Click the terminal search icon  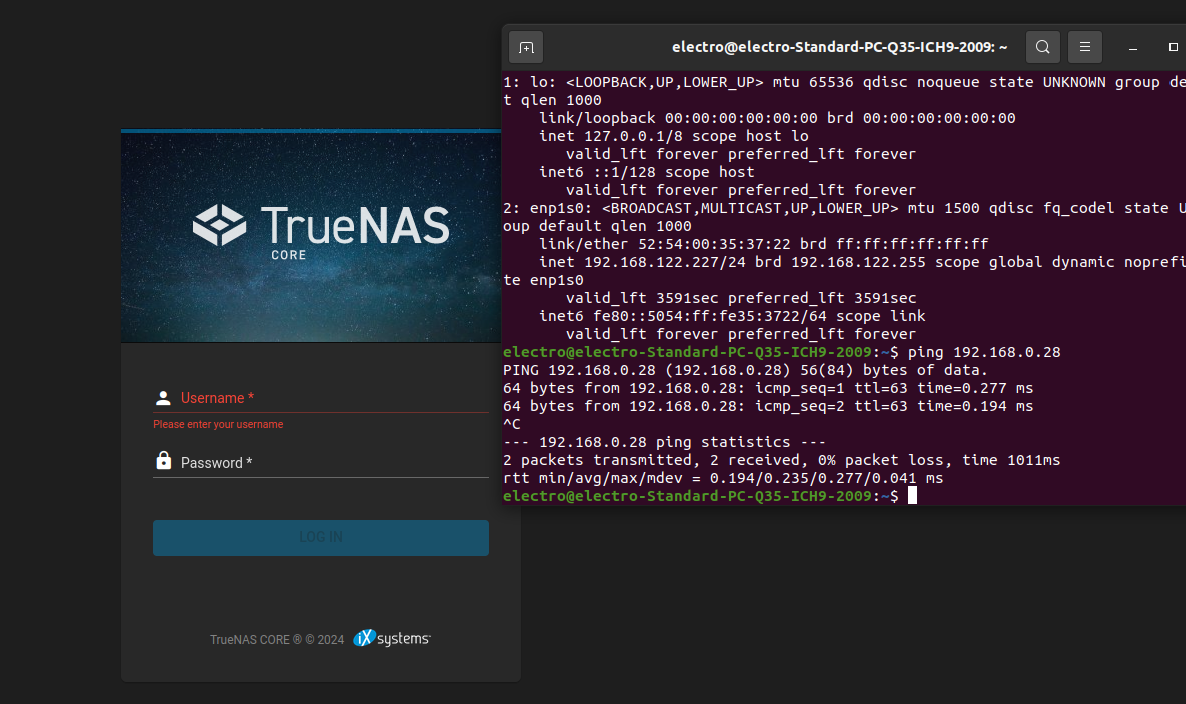pyautogui.click(x=1042, y=48)
